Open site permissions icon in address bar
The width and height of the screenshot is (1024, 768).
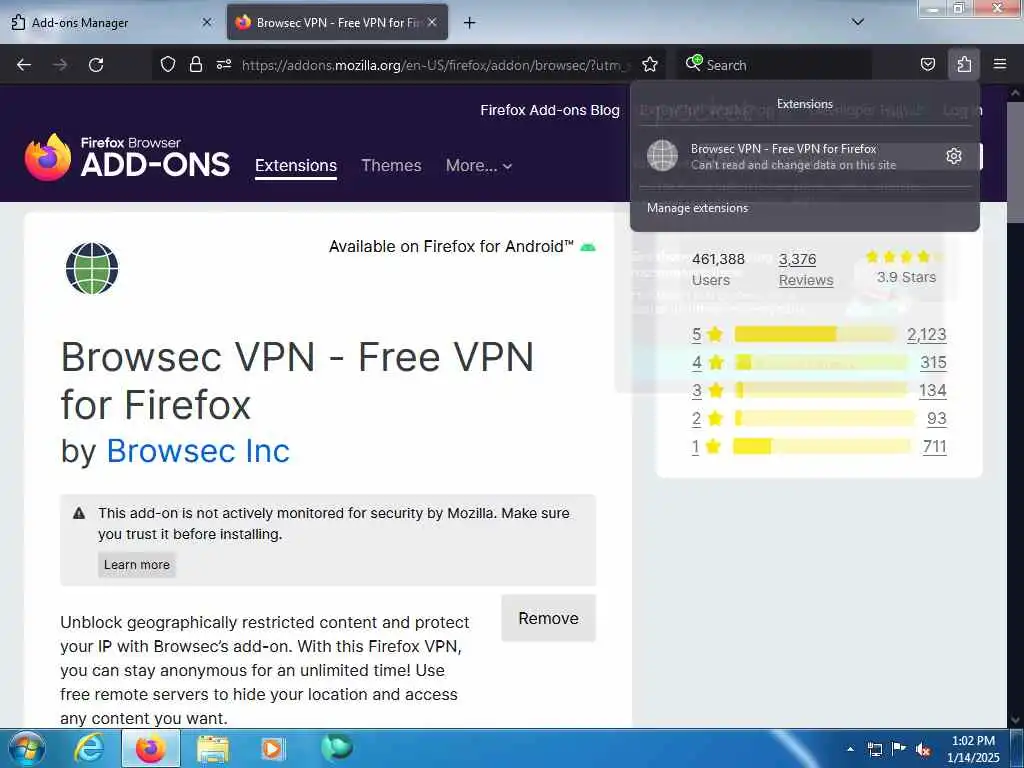(x=224, y=64)
